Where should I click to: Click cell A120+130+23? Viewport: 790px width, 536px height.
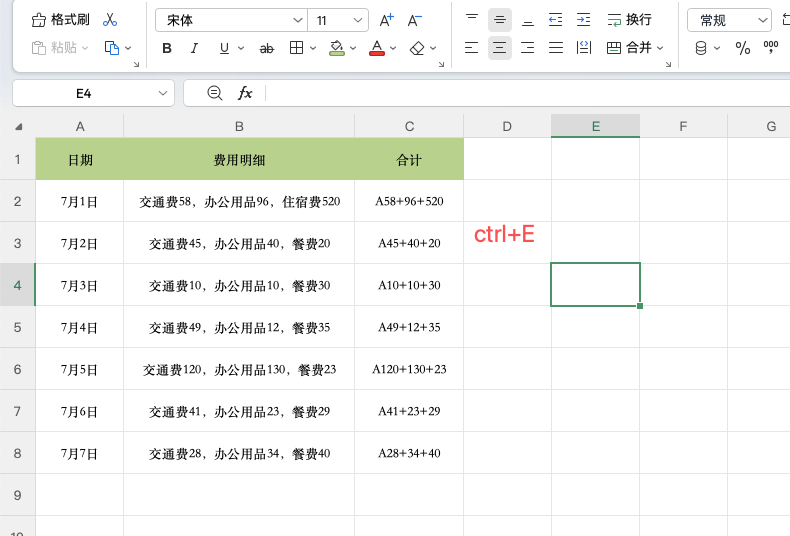tap(409, 369)
